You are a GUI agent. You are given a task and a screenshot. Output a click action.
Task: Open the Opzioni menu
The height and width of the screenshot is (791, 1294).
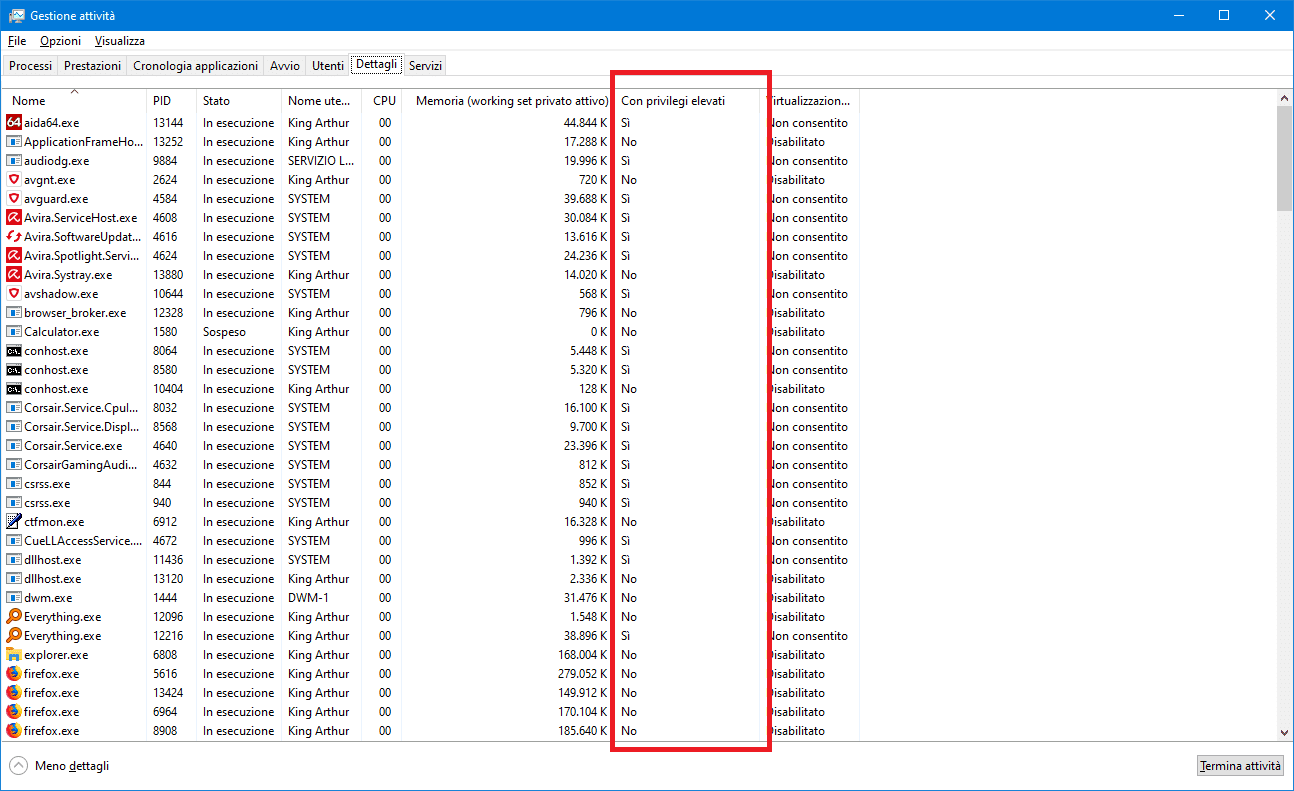click(x=60, y=41)
